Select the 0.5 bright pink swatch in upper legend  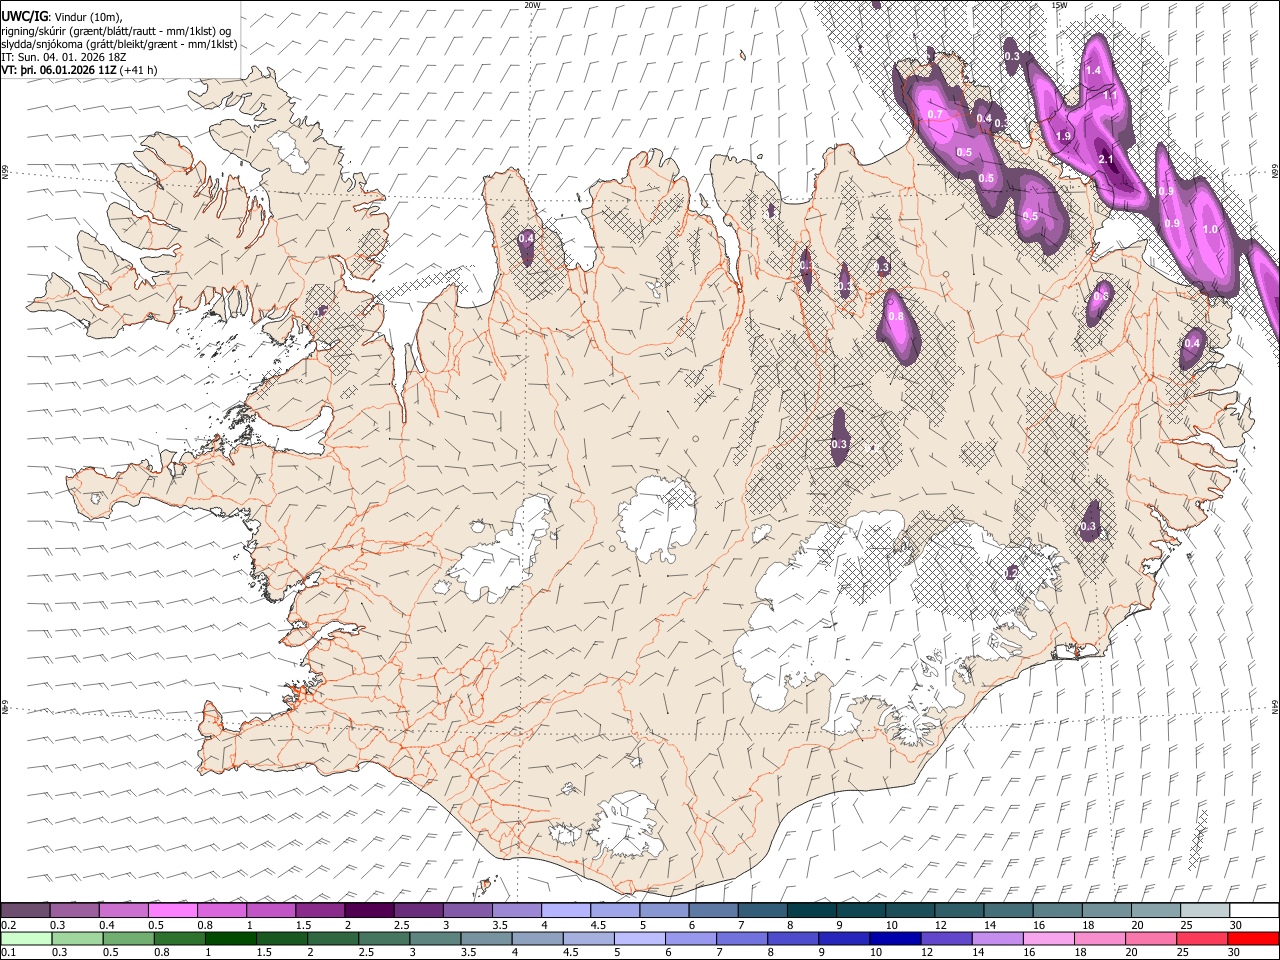(x=173, y=910)
